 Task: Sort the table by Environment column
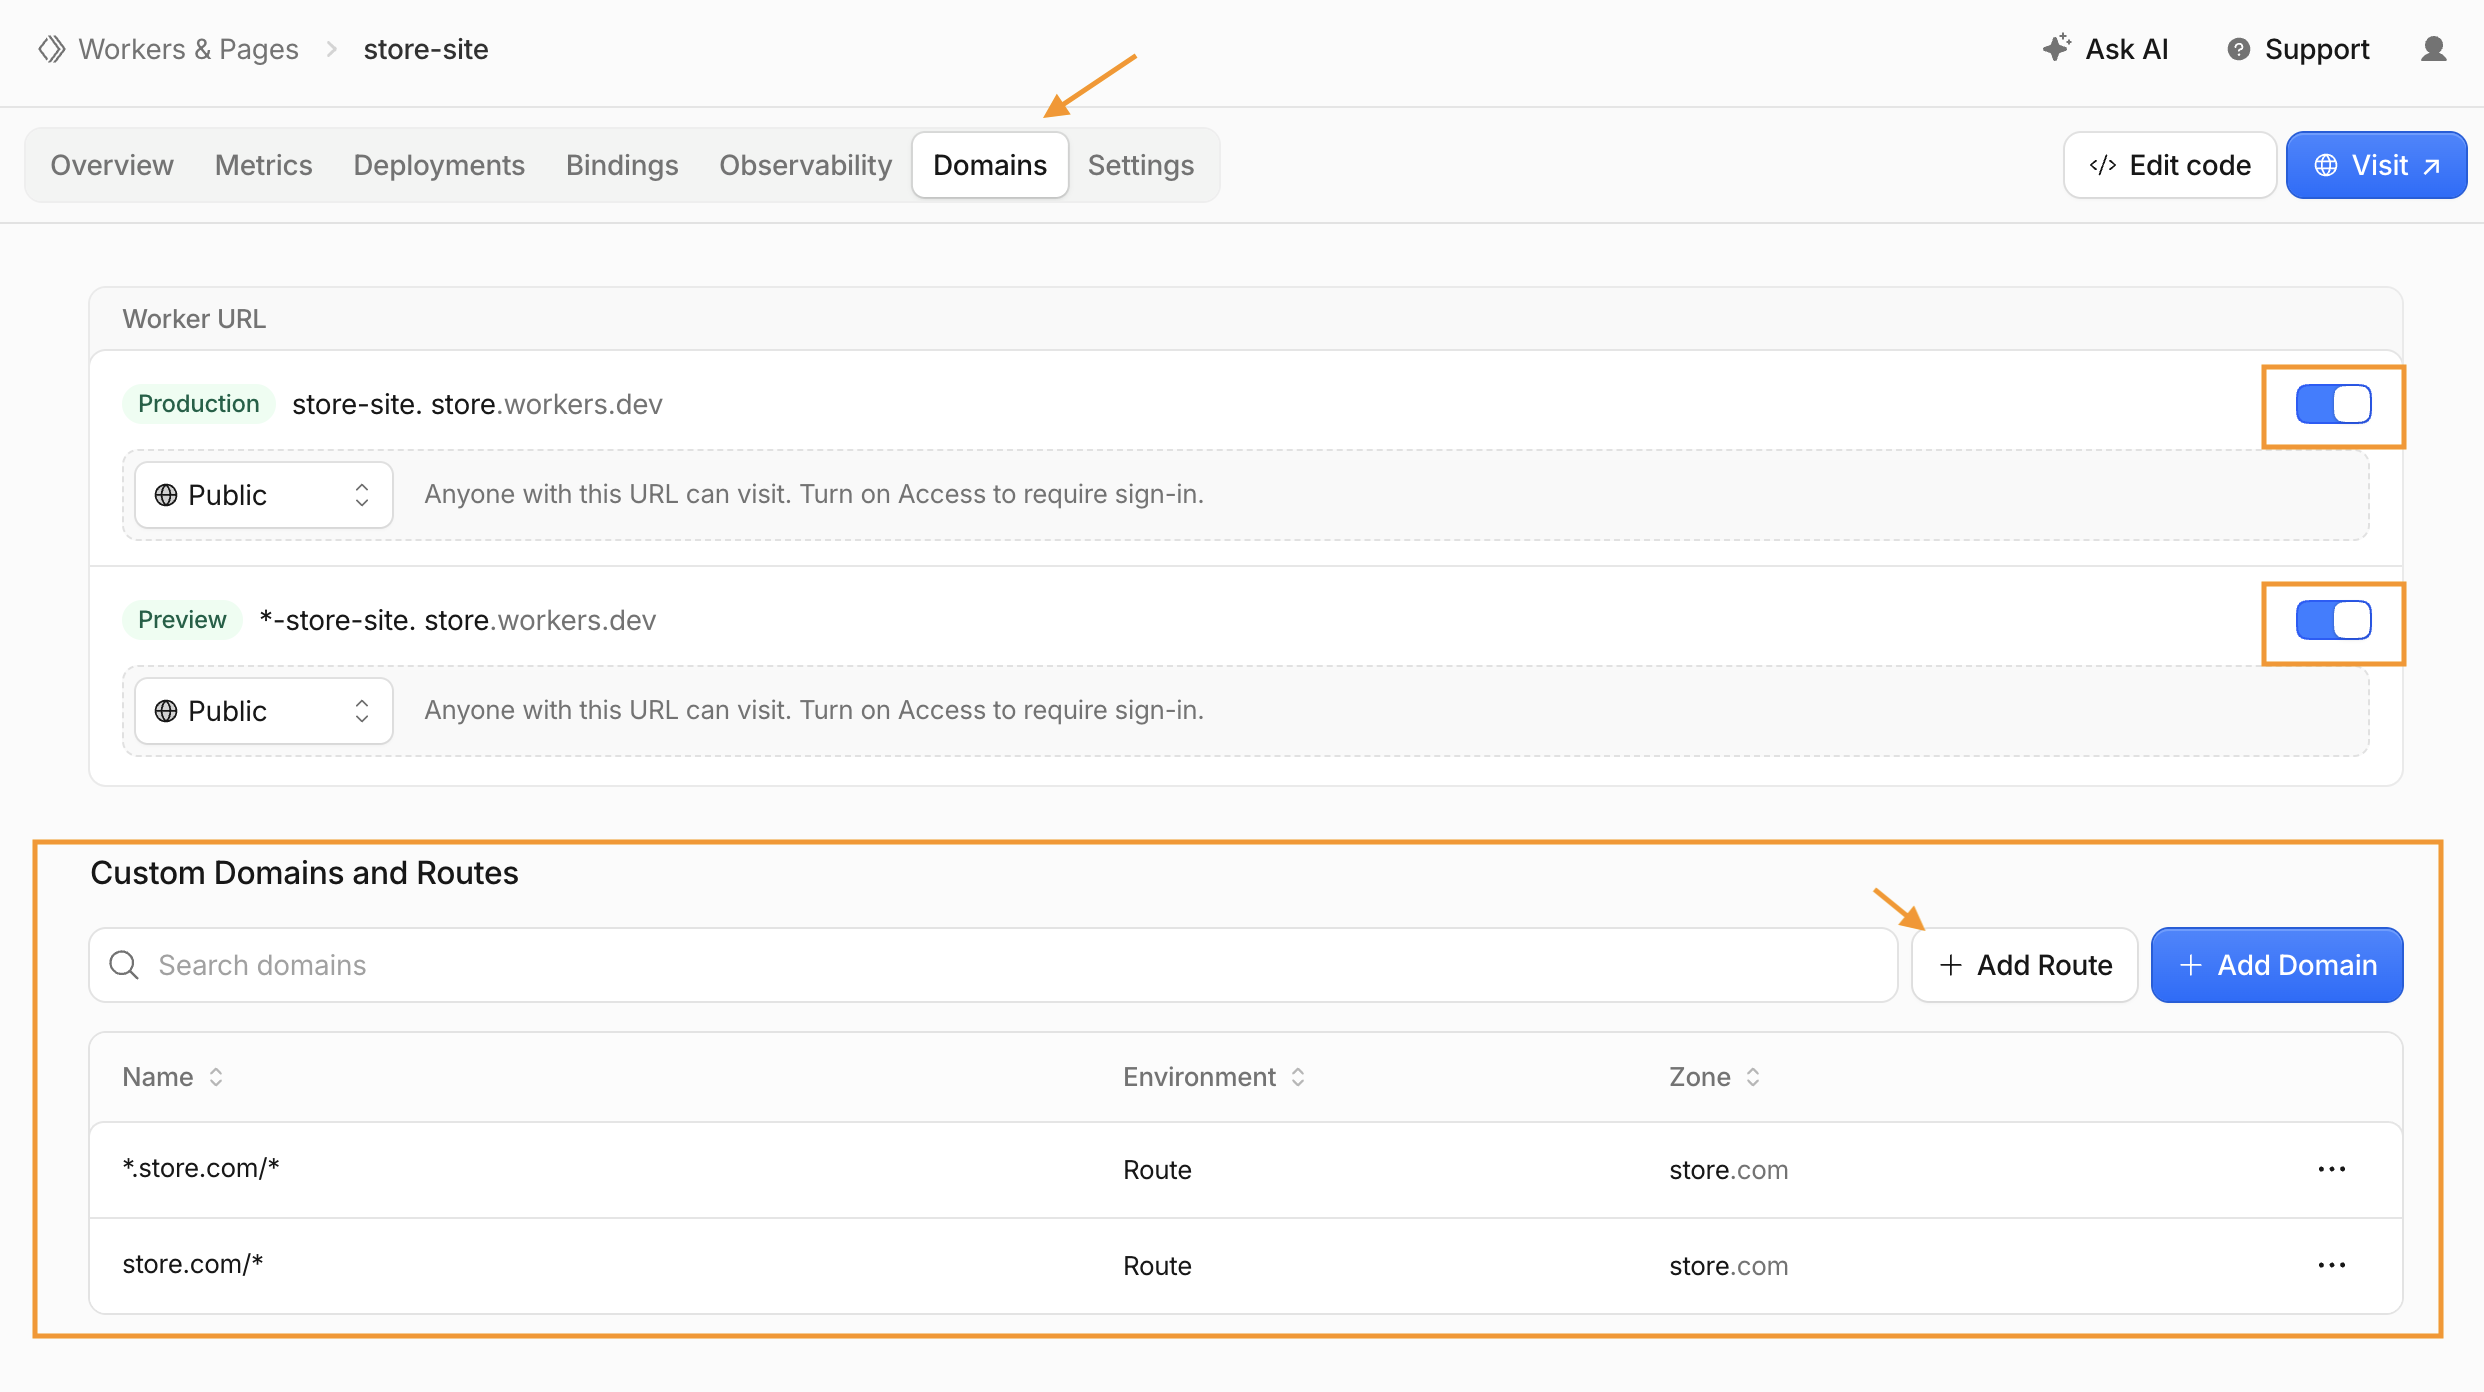(x=1213, y=1077)
